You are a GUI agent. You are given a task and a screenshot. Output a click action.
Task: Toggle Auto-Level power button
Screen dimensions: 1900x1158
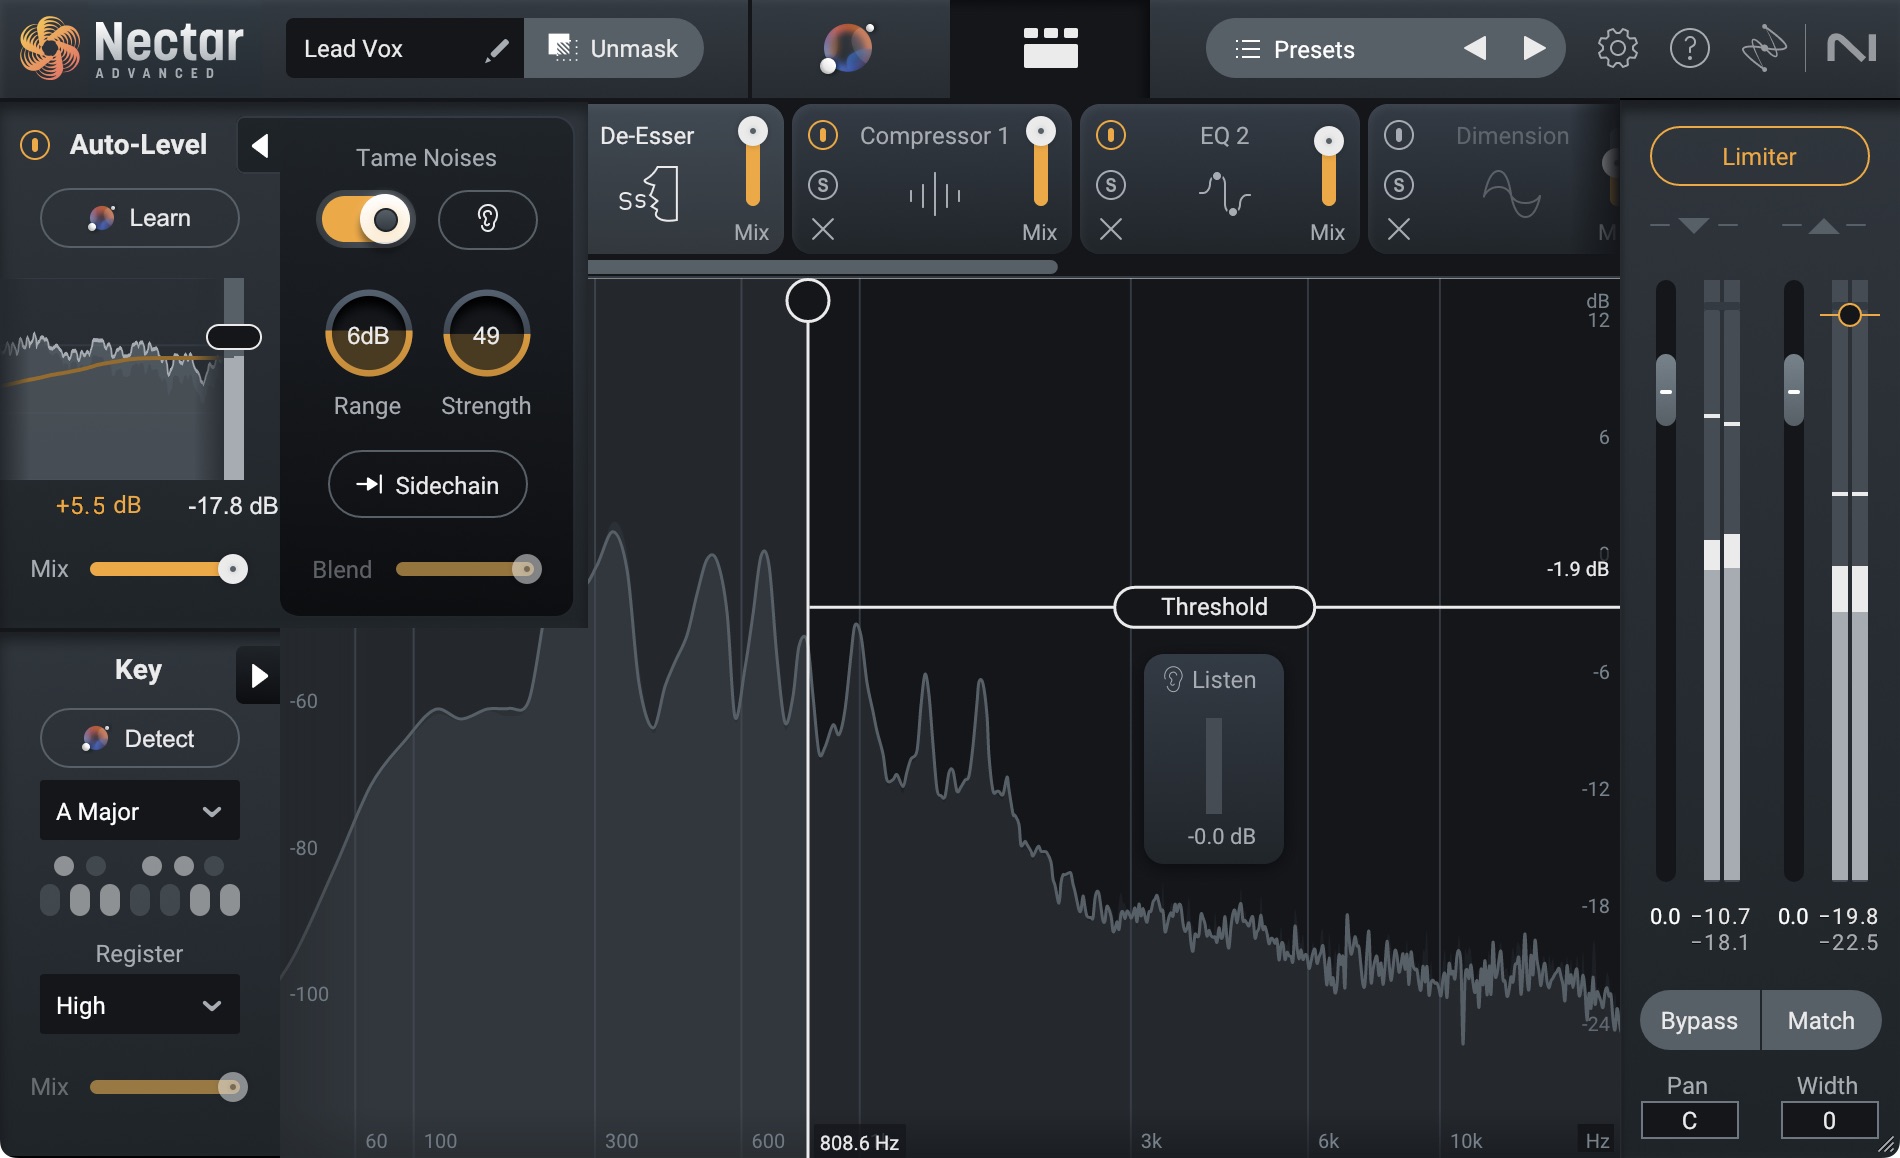coord(35,145)
